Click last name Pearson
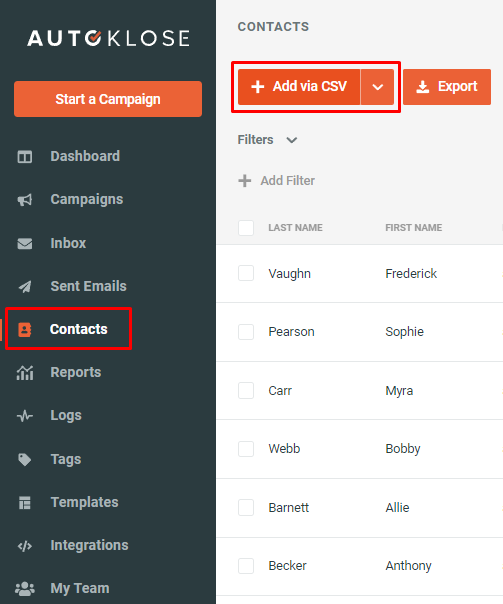 coord(291,332)
